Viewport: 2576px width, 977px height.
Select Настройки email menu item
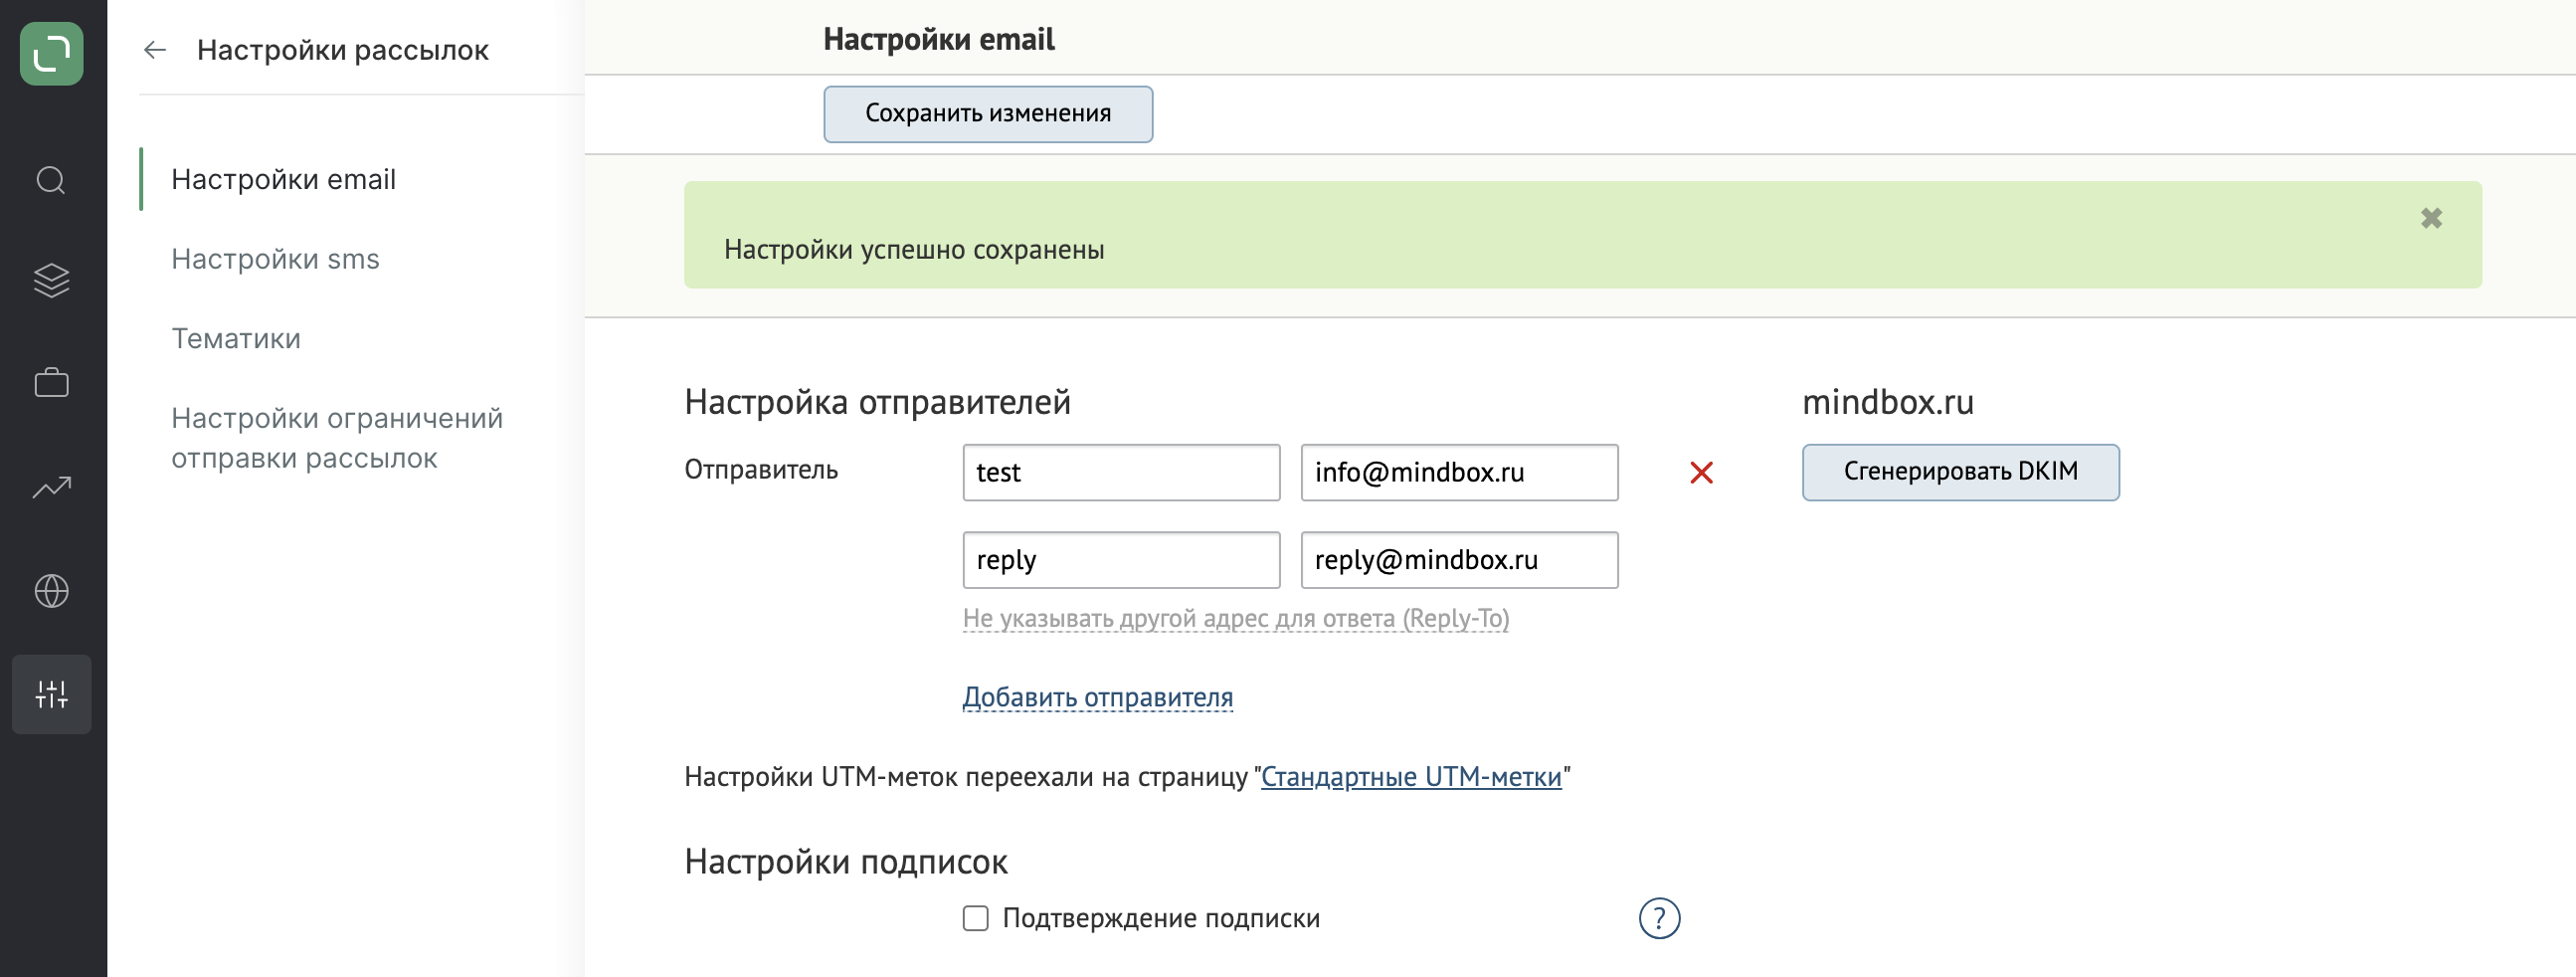click(x=283, y=180)
